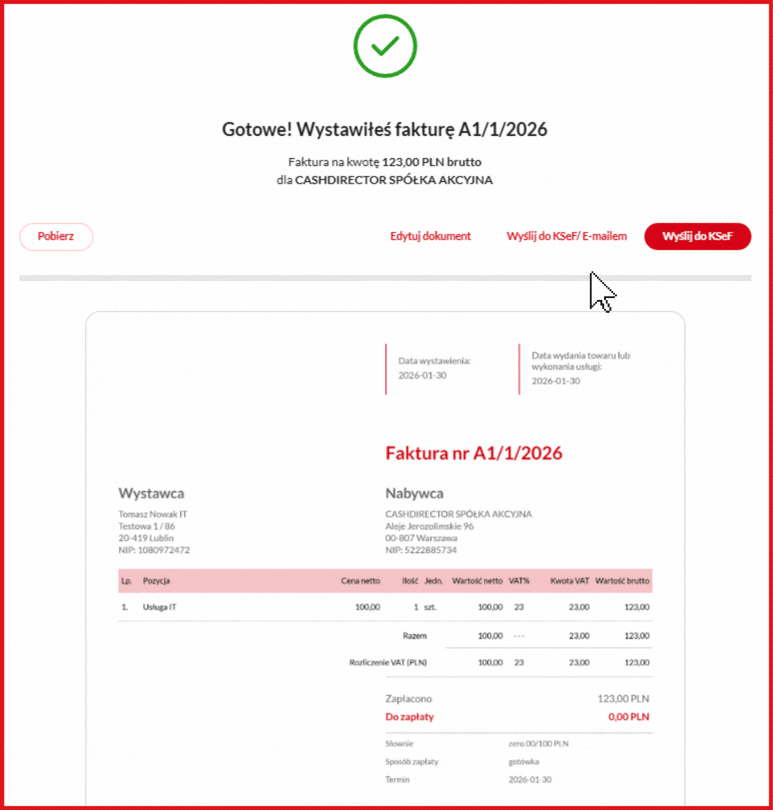Select the red title Faktura nr A1/1/2026
Screen dimensions: 773x810
(474, 453)
